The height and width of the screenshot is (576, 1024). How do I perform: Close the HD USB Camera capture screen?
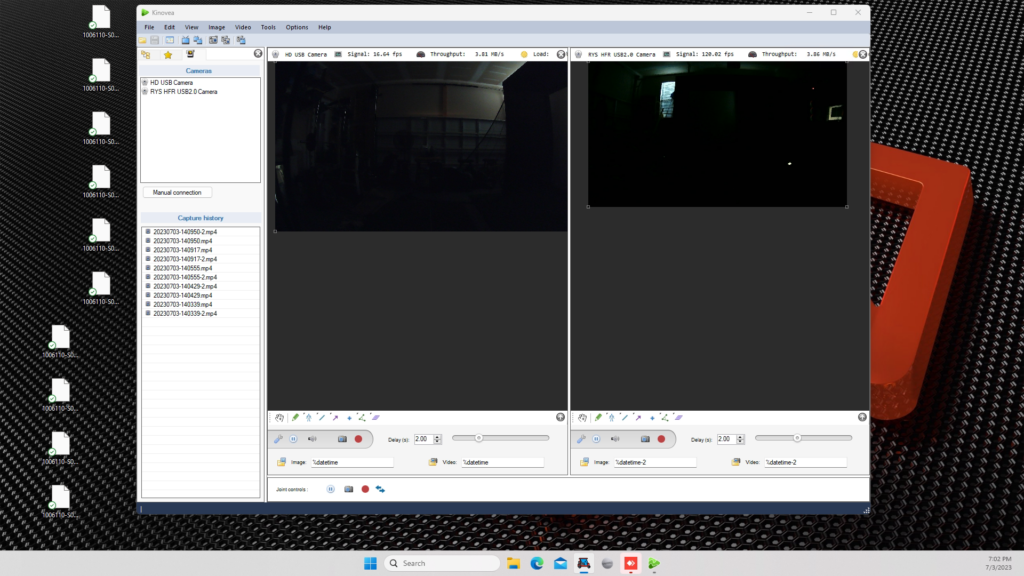click(x=561, y=54)
